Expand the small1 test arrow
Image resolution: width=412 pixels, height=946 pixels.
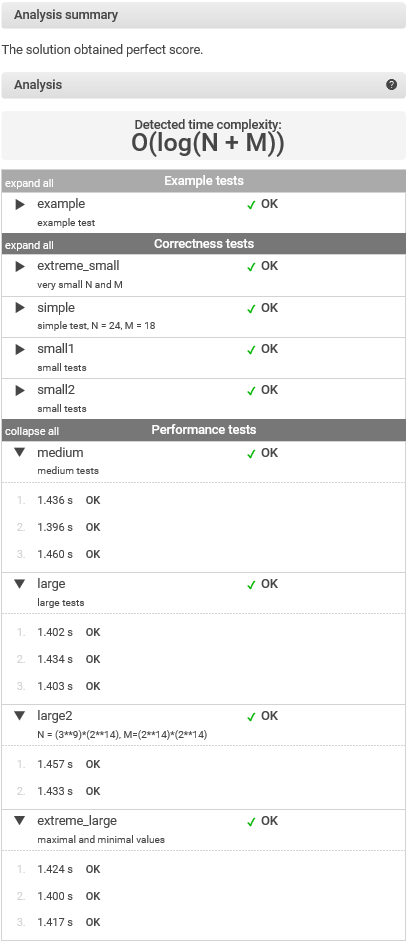click(20, 349)
